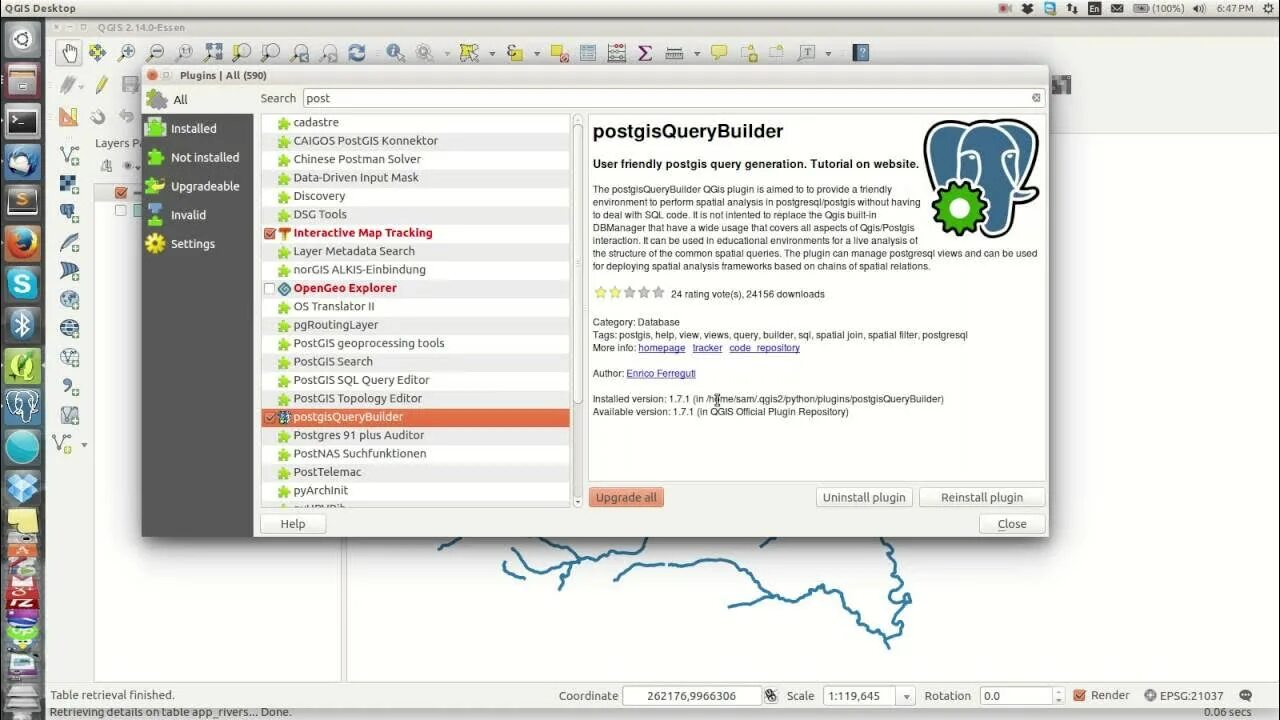Click the Add SpatiaLite Layer feather icon
Screen dimensions: 1280x720
(x=69, y=242)
